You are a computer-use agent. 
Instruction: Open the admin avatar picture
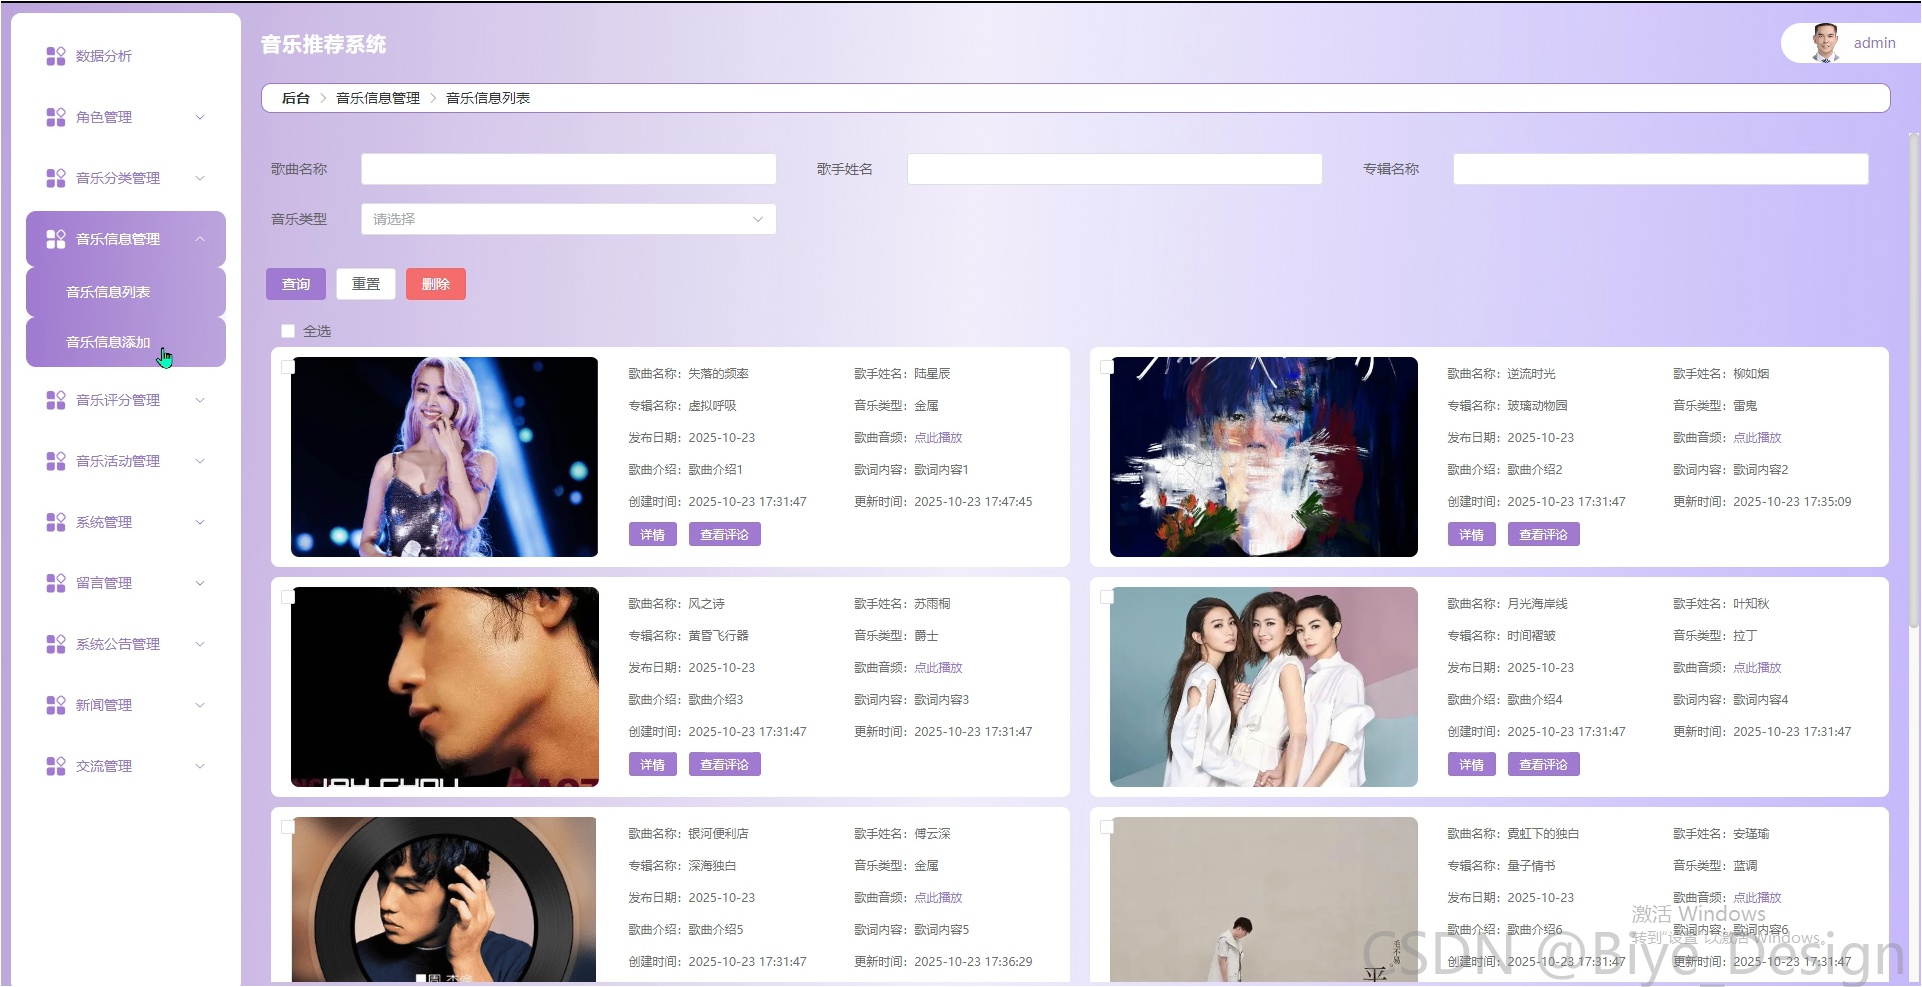tap(1825, 43)
